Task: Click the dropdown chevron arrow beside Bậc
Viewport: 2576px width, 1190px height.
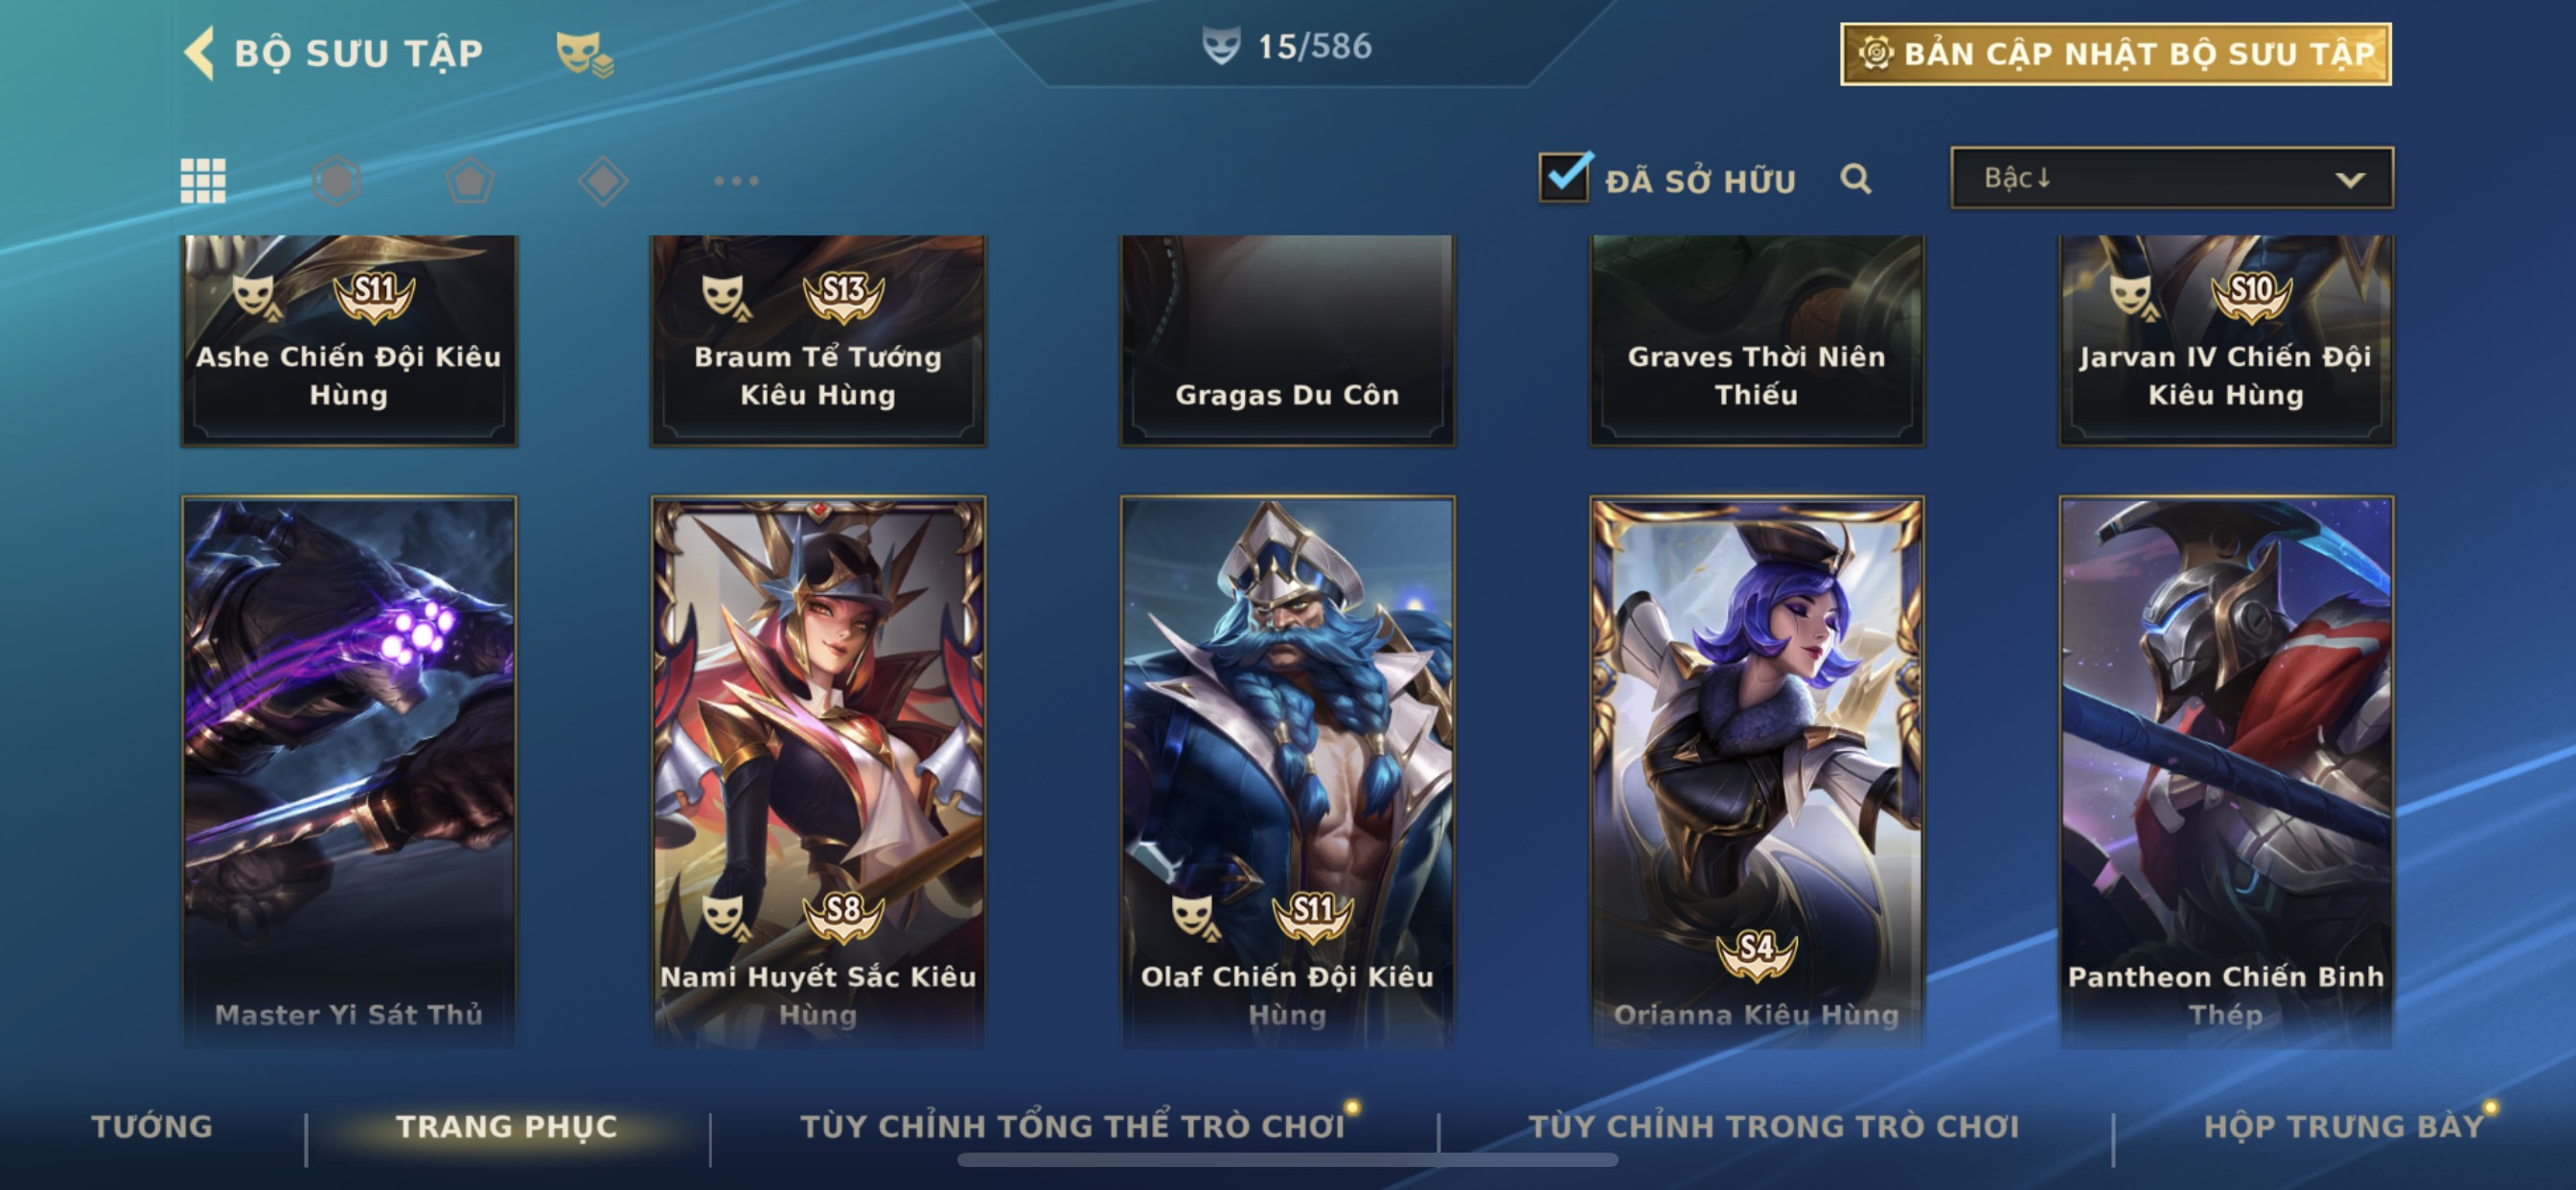Action: coord(2350,180)
